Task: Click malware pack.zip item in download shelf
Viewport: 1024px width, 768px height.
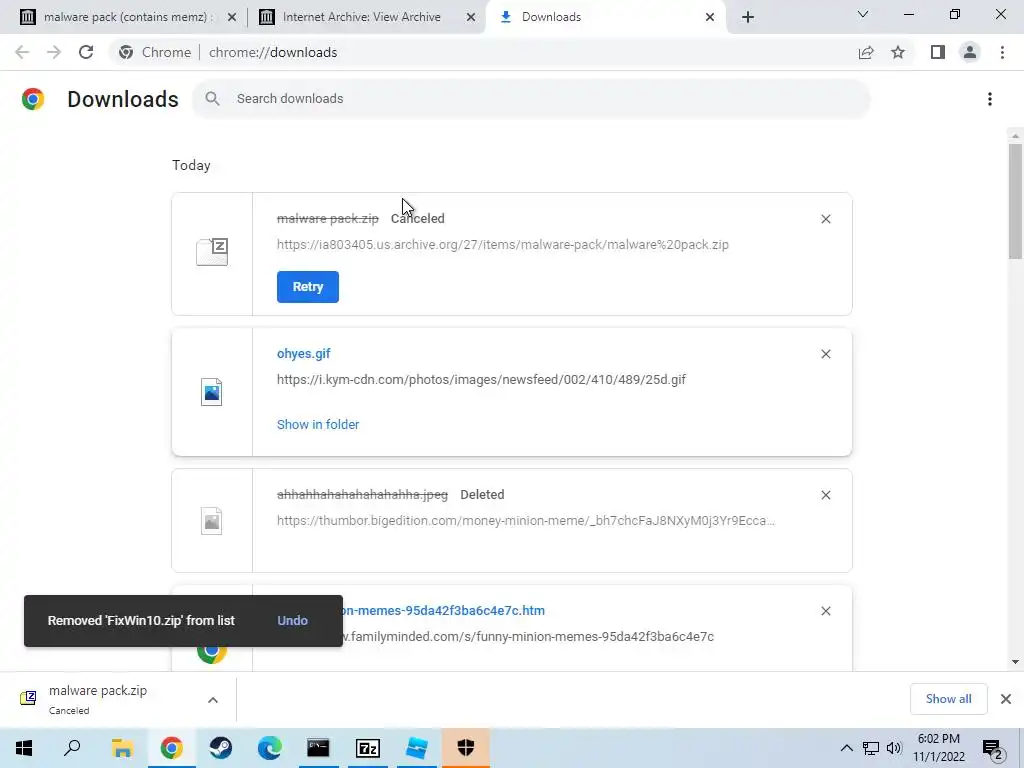Action: (97, 699)
